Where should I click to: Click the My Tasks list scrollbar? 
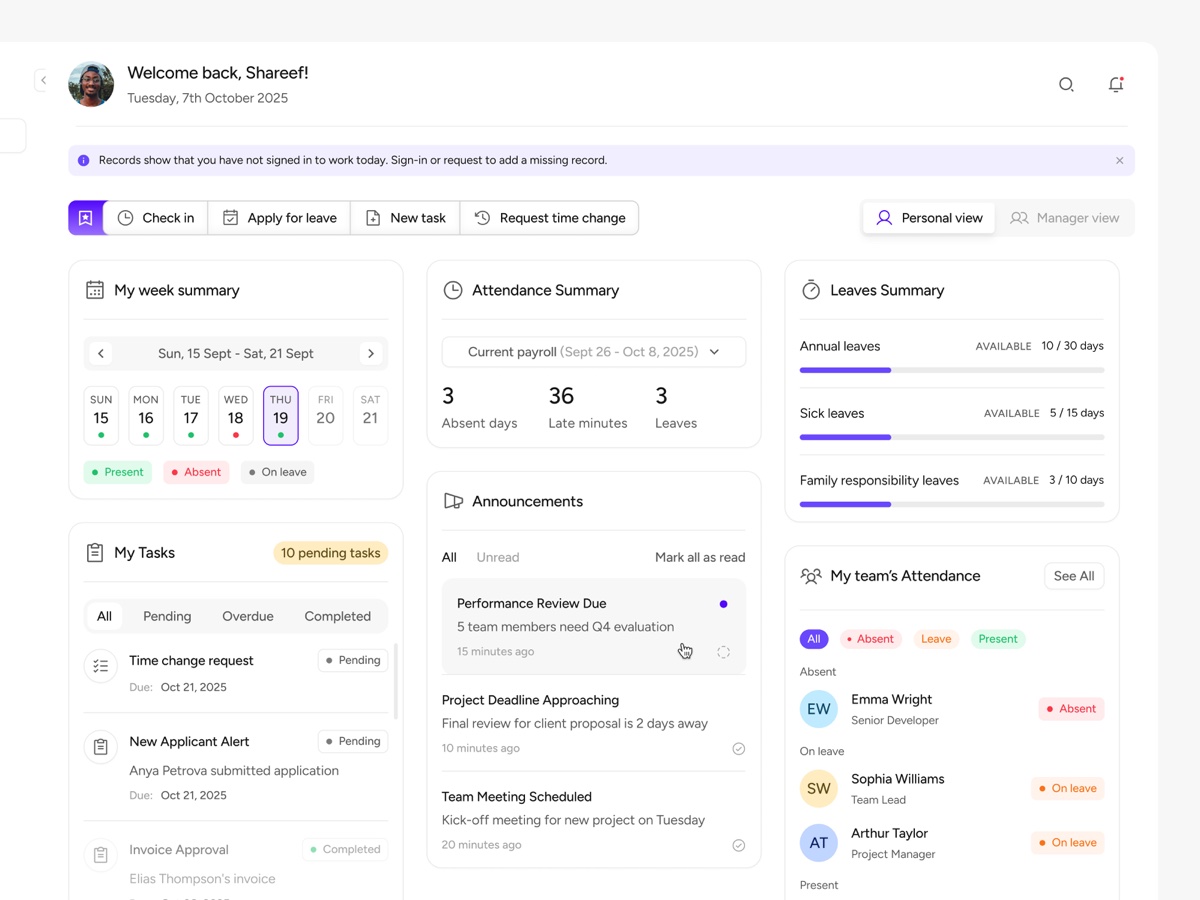pos(396,680)
